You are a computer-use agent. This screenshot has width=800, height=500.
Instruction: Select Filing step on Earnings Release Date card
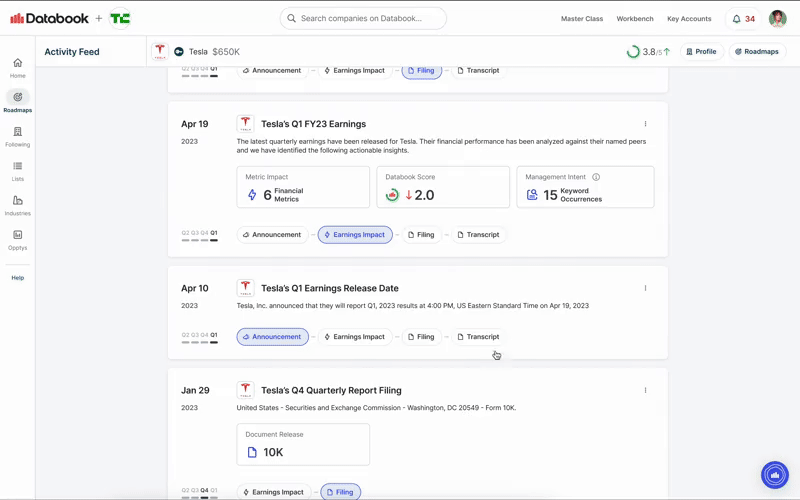(x=421, y=337)
